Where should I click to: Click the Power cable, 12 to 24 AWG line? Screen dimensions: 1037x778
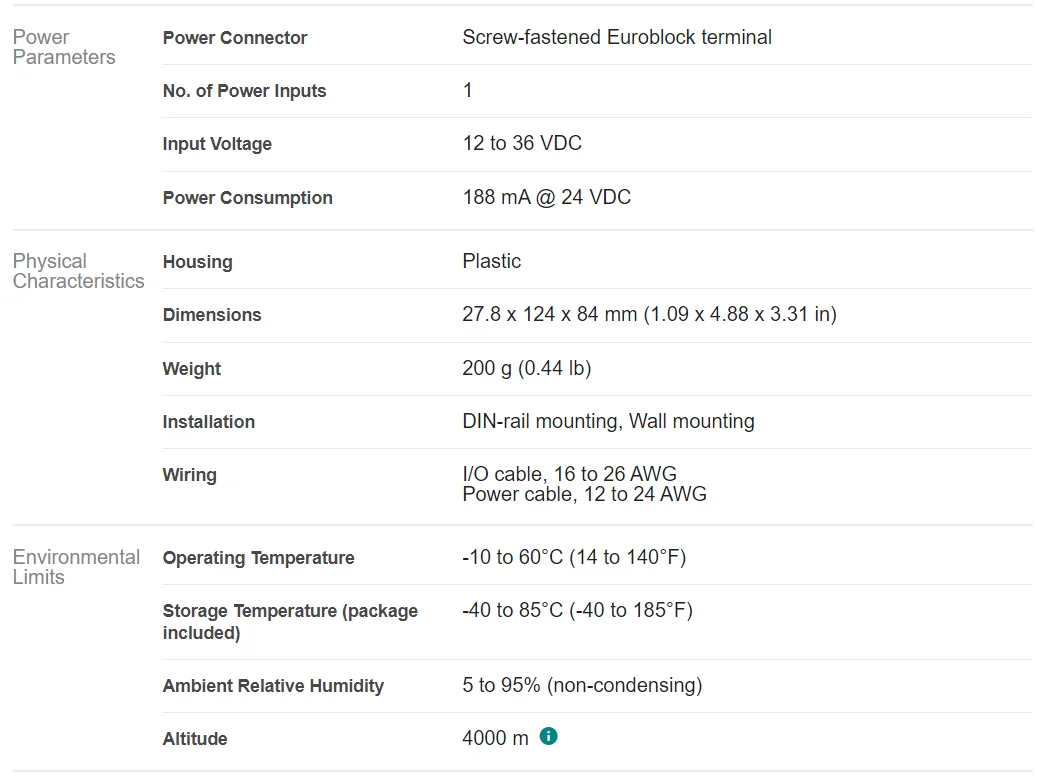(x=584, y=495)
